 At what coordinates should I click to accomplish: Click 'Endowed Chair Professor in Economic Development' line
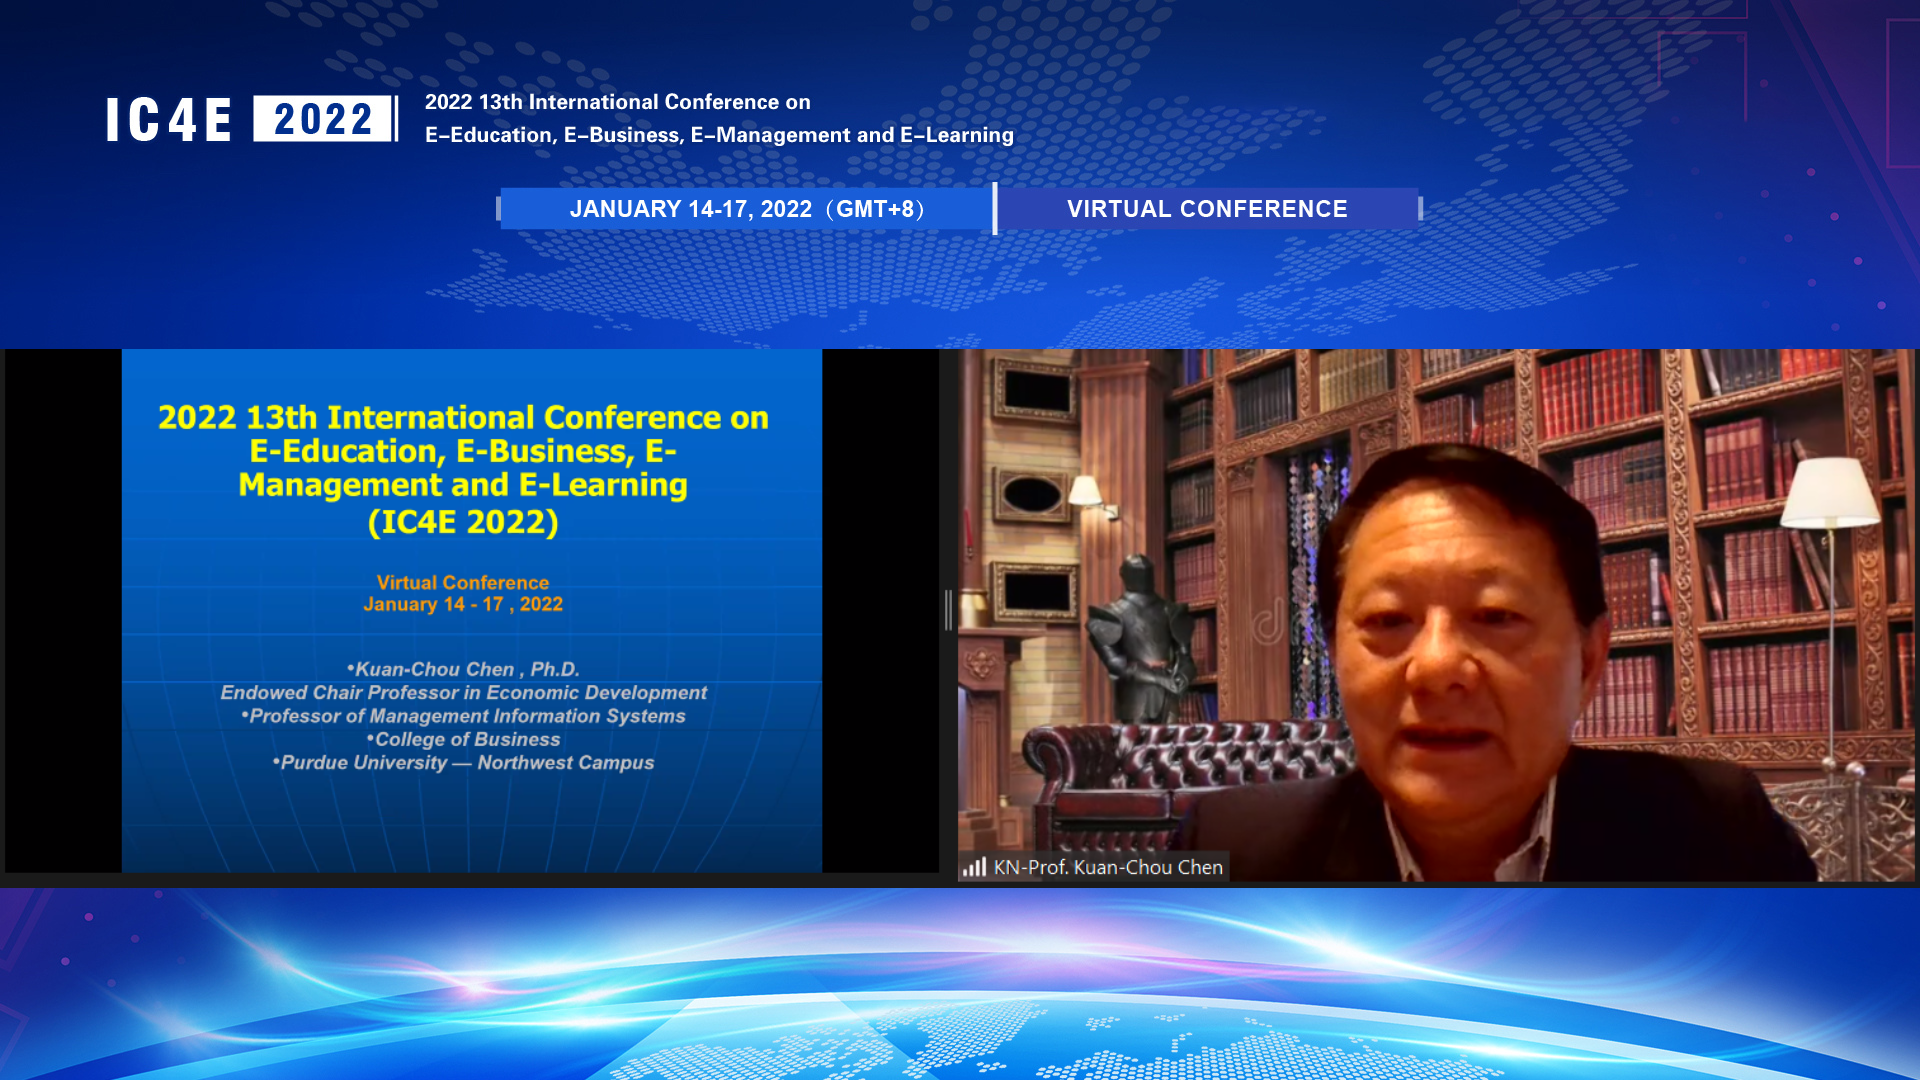click(x=463, y=692)
